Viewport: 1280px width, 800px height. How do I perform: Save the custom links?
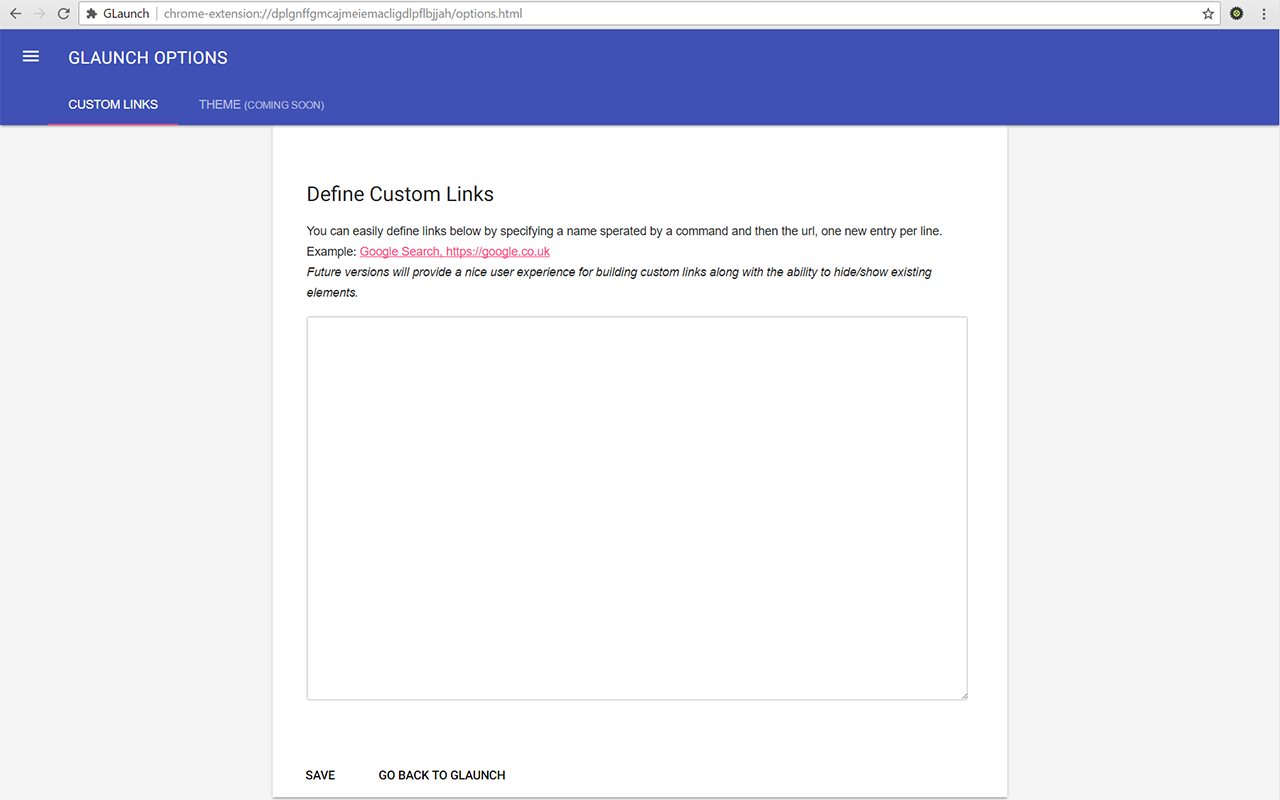pos(320,775)
